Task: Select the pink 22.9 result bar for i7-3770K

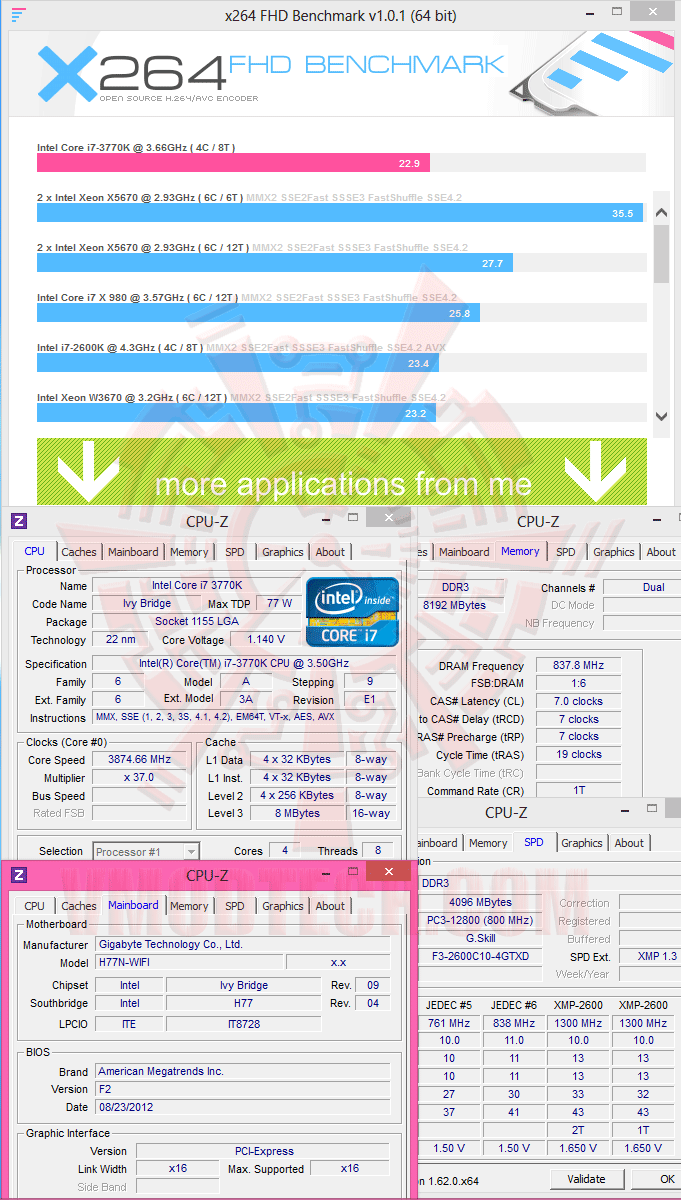Action: click(x=234, y=163)
